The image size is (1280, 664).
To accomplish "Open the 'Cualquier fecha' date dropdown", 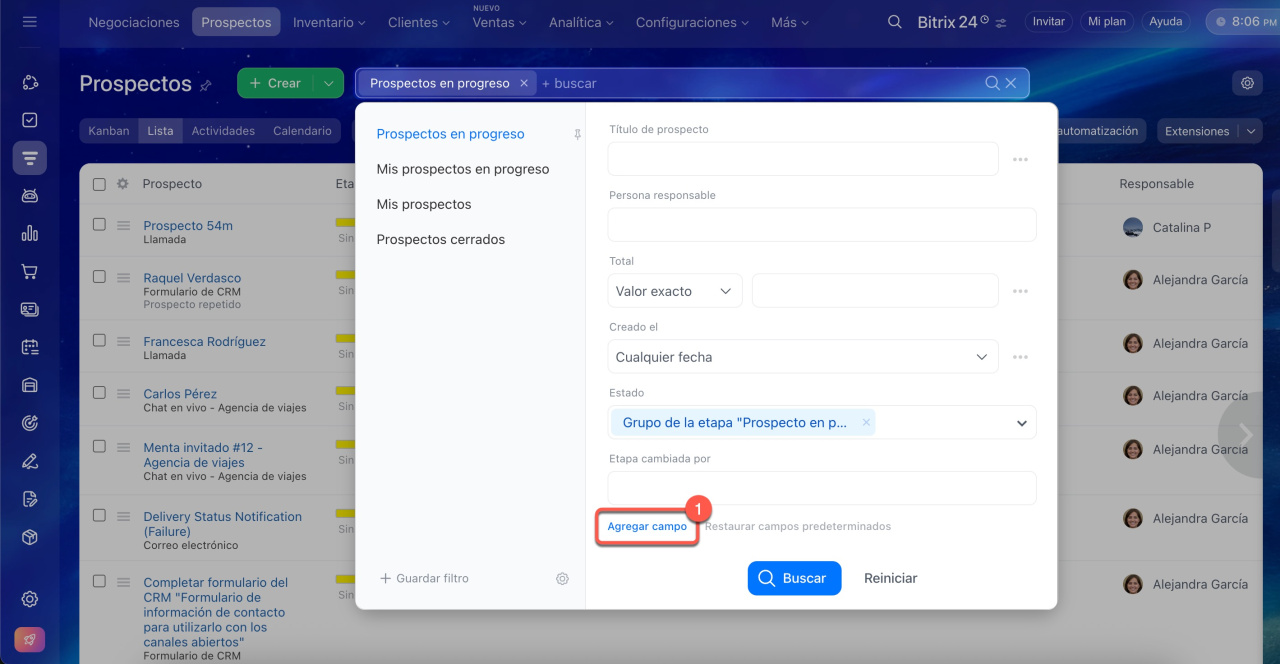I will [803, 357].
